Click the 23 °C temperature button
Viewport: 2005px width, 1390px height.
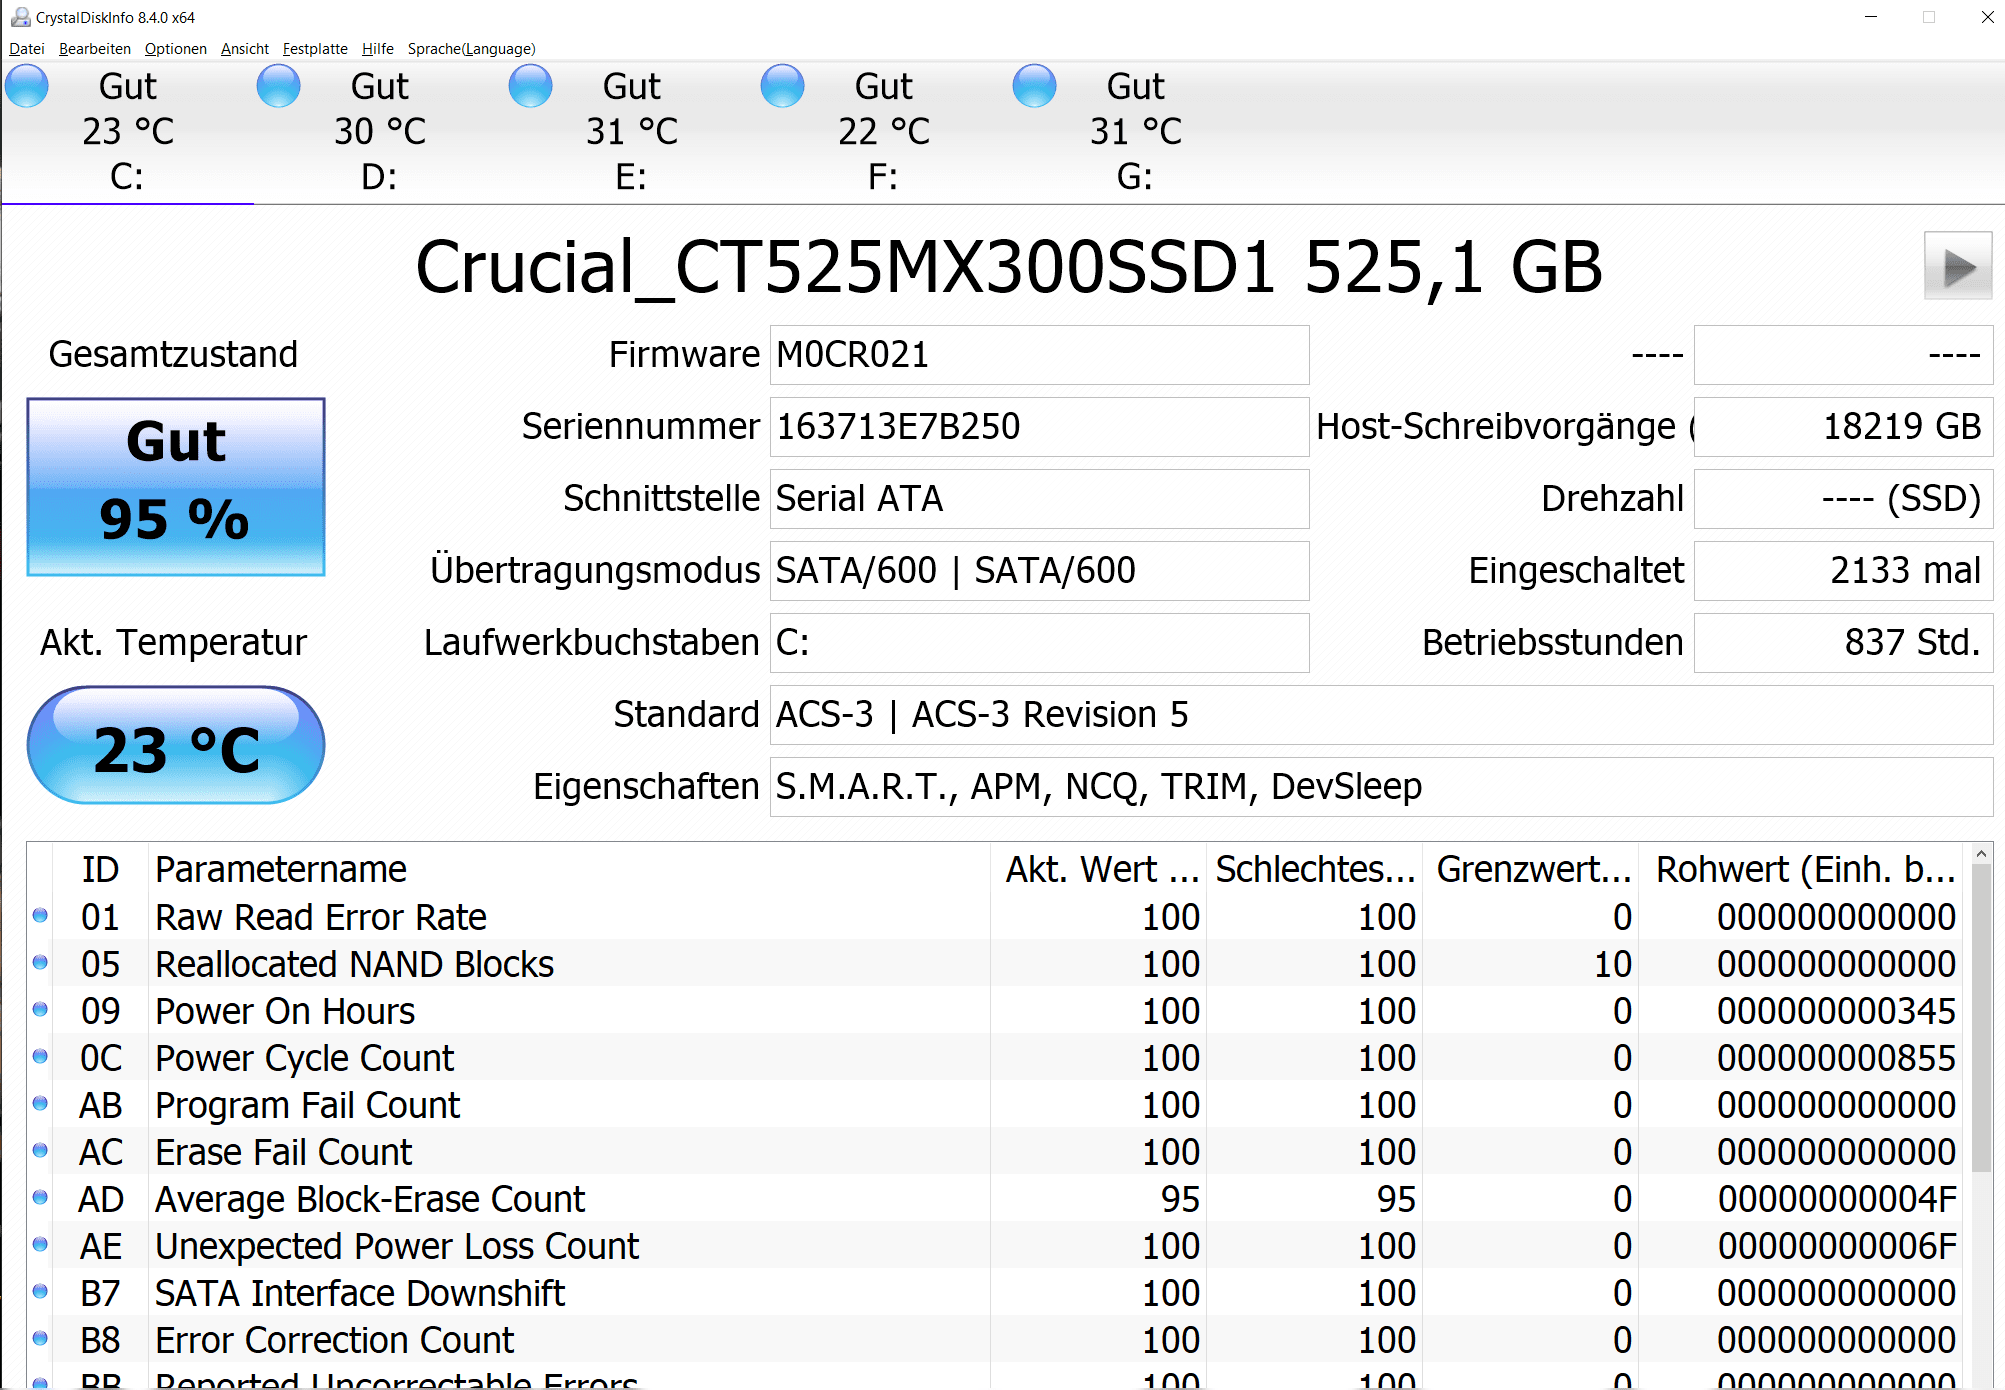[x=176, y=746]
